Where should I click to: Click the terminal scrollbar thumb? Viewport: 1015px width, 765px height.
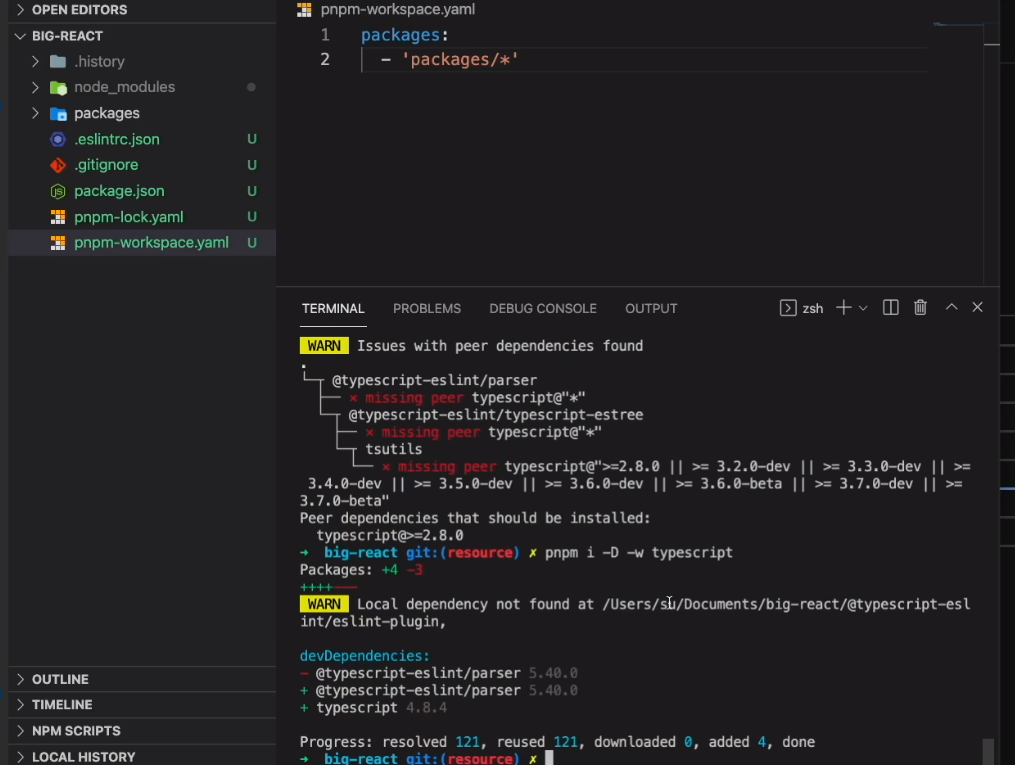pos(988,751)
